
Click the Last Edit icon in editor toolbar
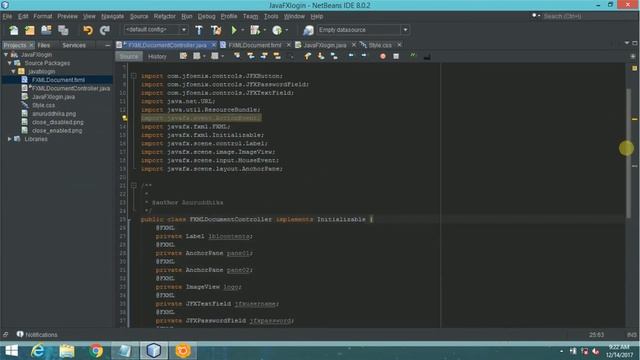pos(183,56)
